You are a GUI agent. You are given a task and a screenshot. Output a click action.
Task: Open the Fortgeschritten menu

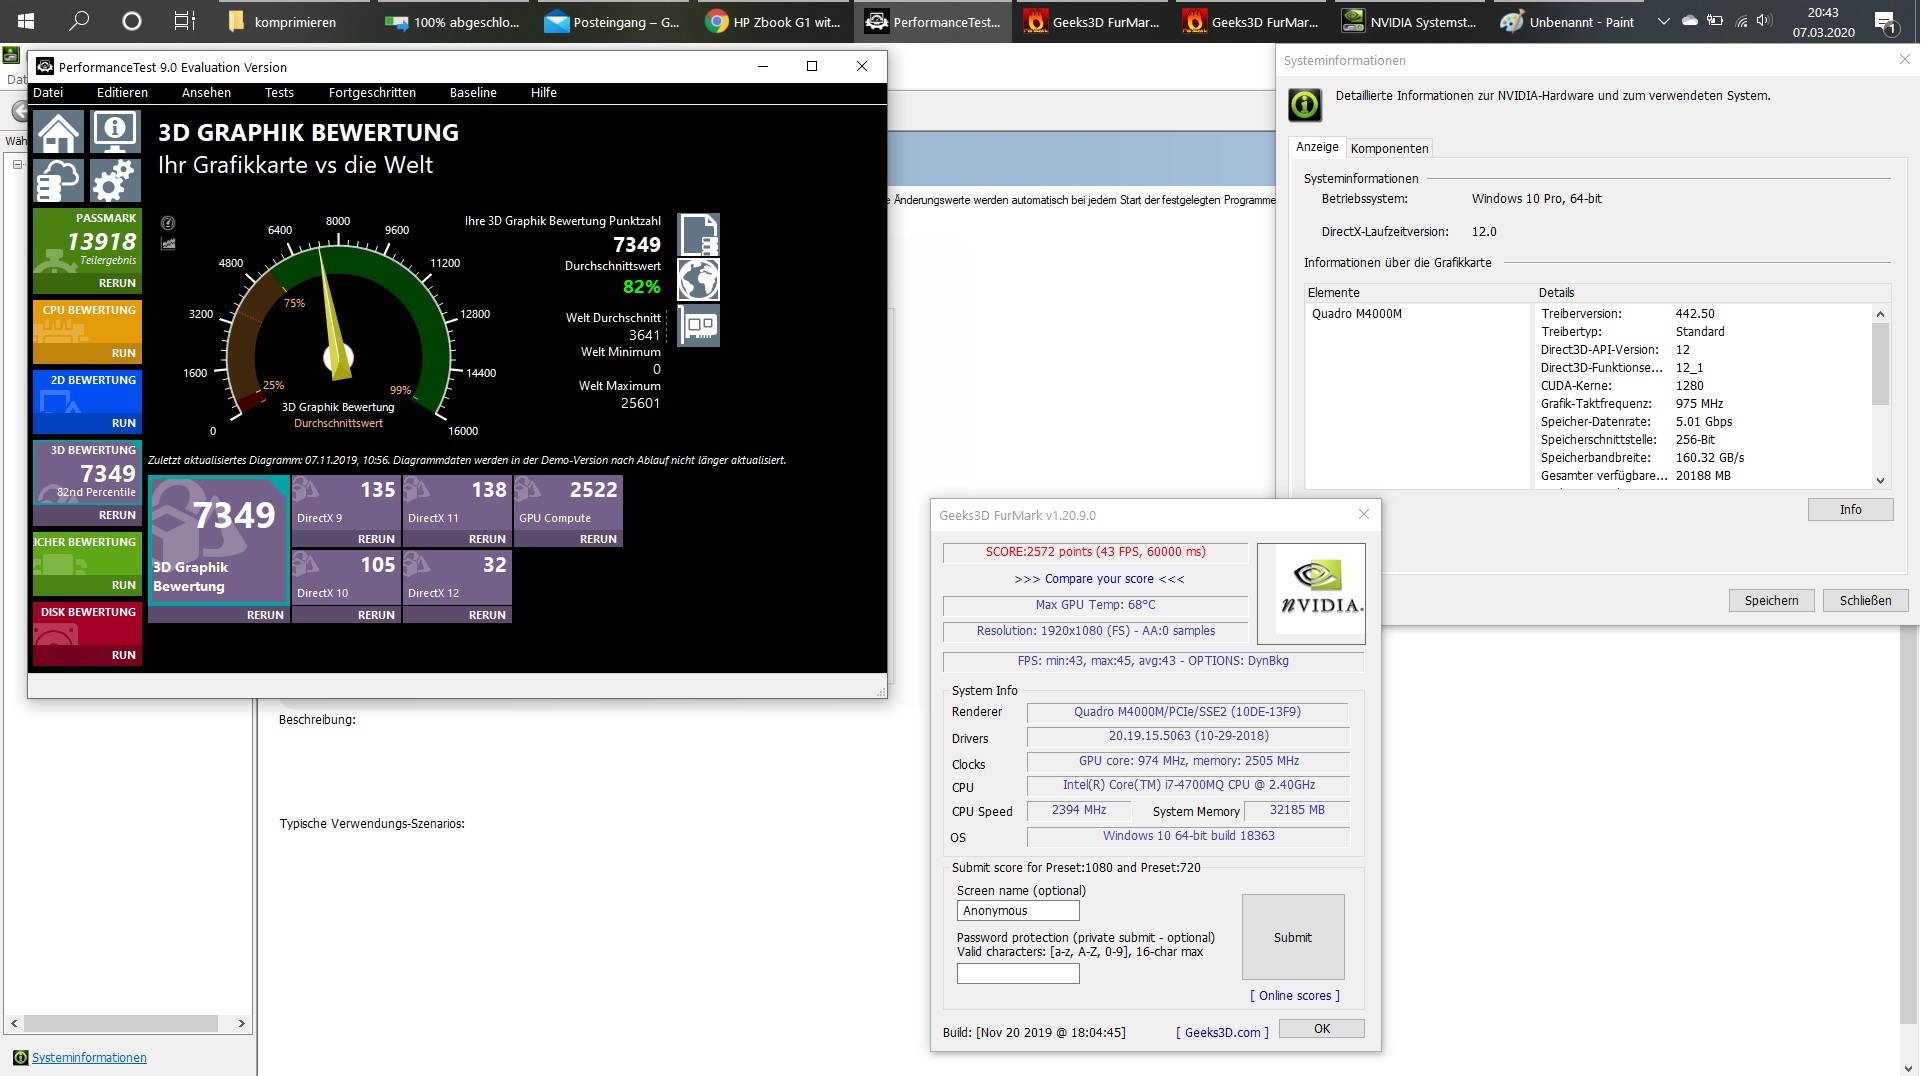pos(374,93)
